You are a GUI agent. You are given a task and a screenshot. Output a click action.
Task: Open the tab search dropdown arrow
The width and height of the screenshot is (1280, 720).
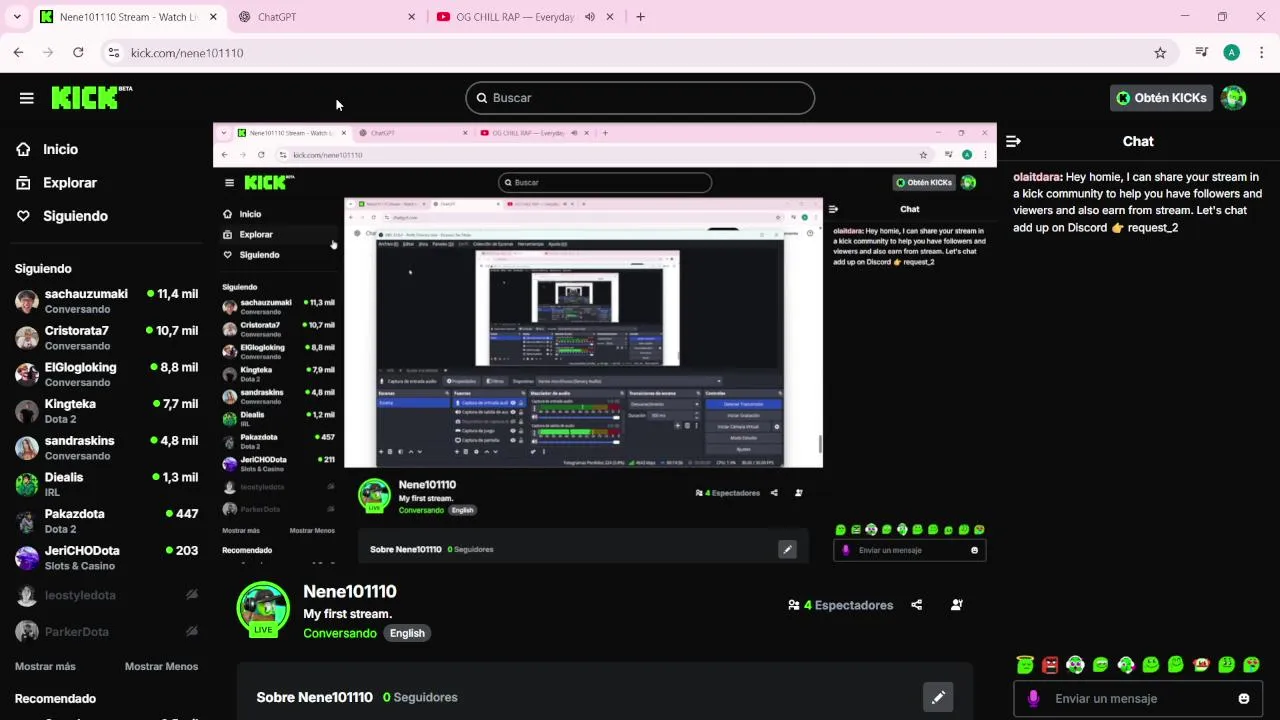17,17
